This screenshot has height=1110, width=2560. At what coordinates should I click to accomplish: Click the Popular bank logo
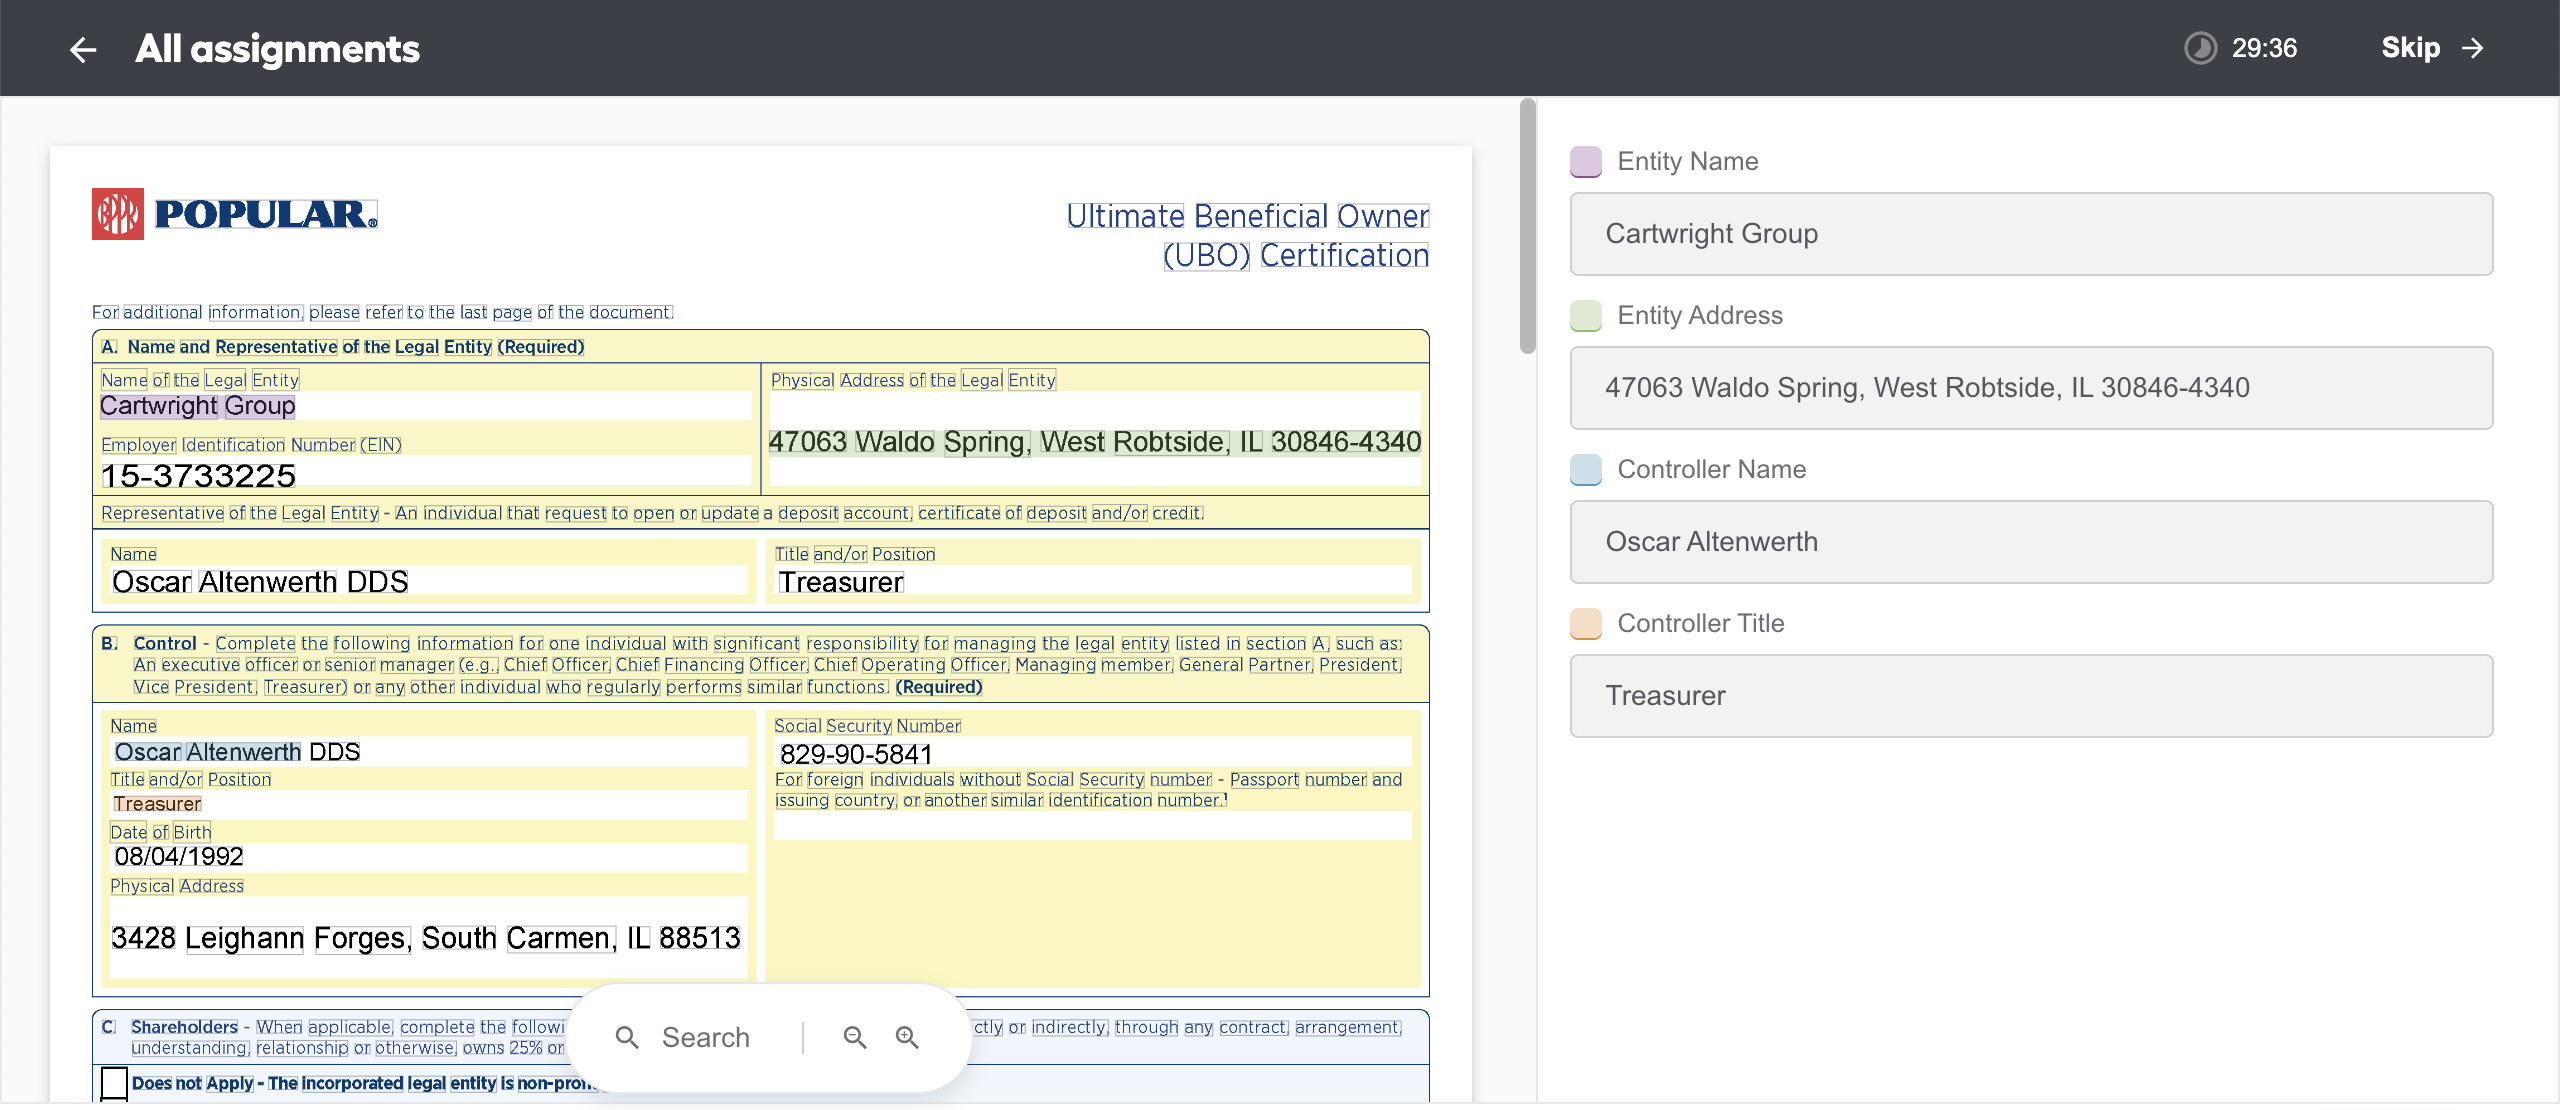click(x=235, y=214)
